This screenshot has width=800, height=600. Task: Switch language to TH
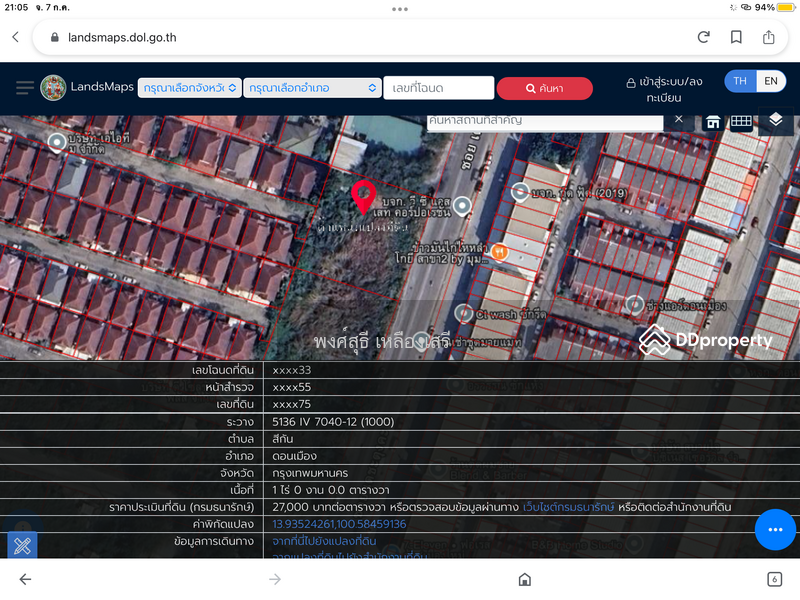point(740,81)
